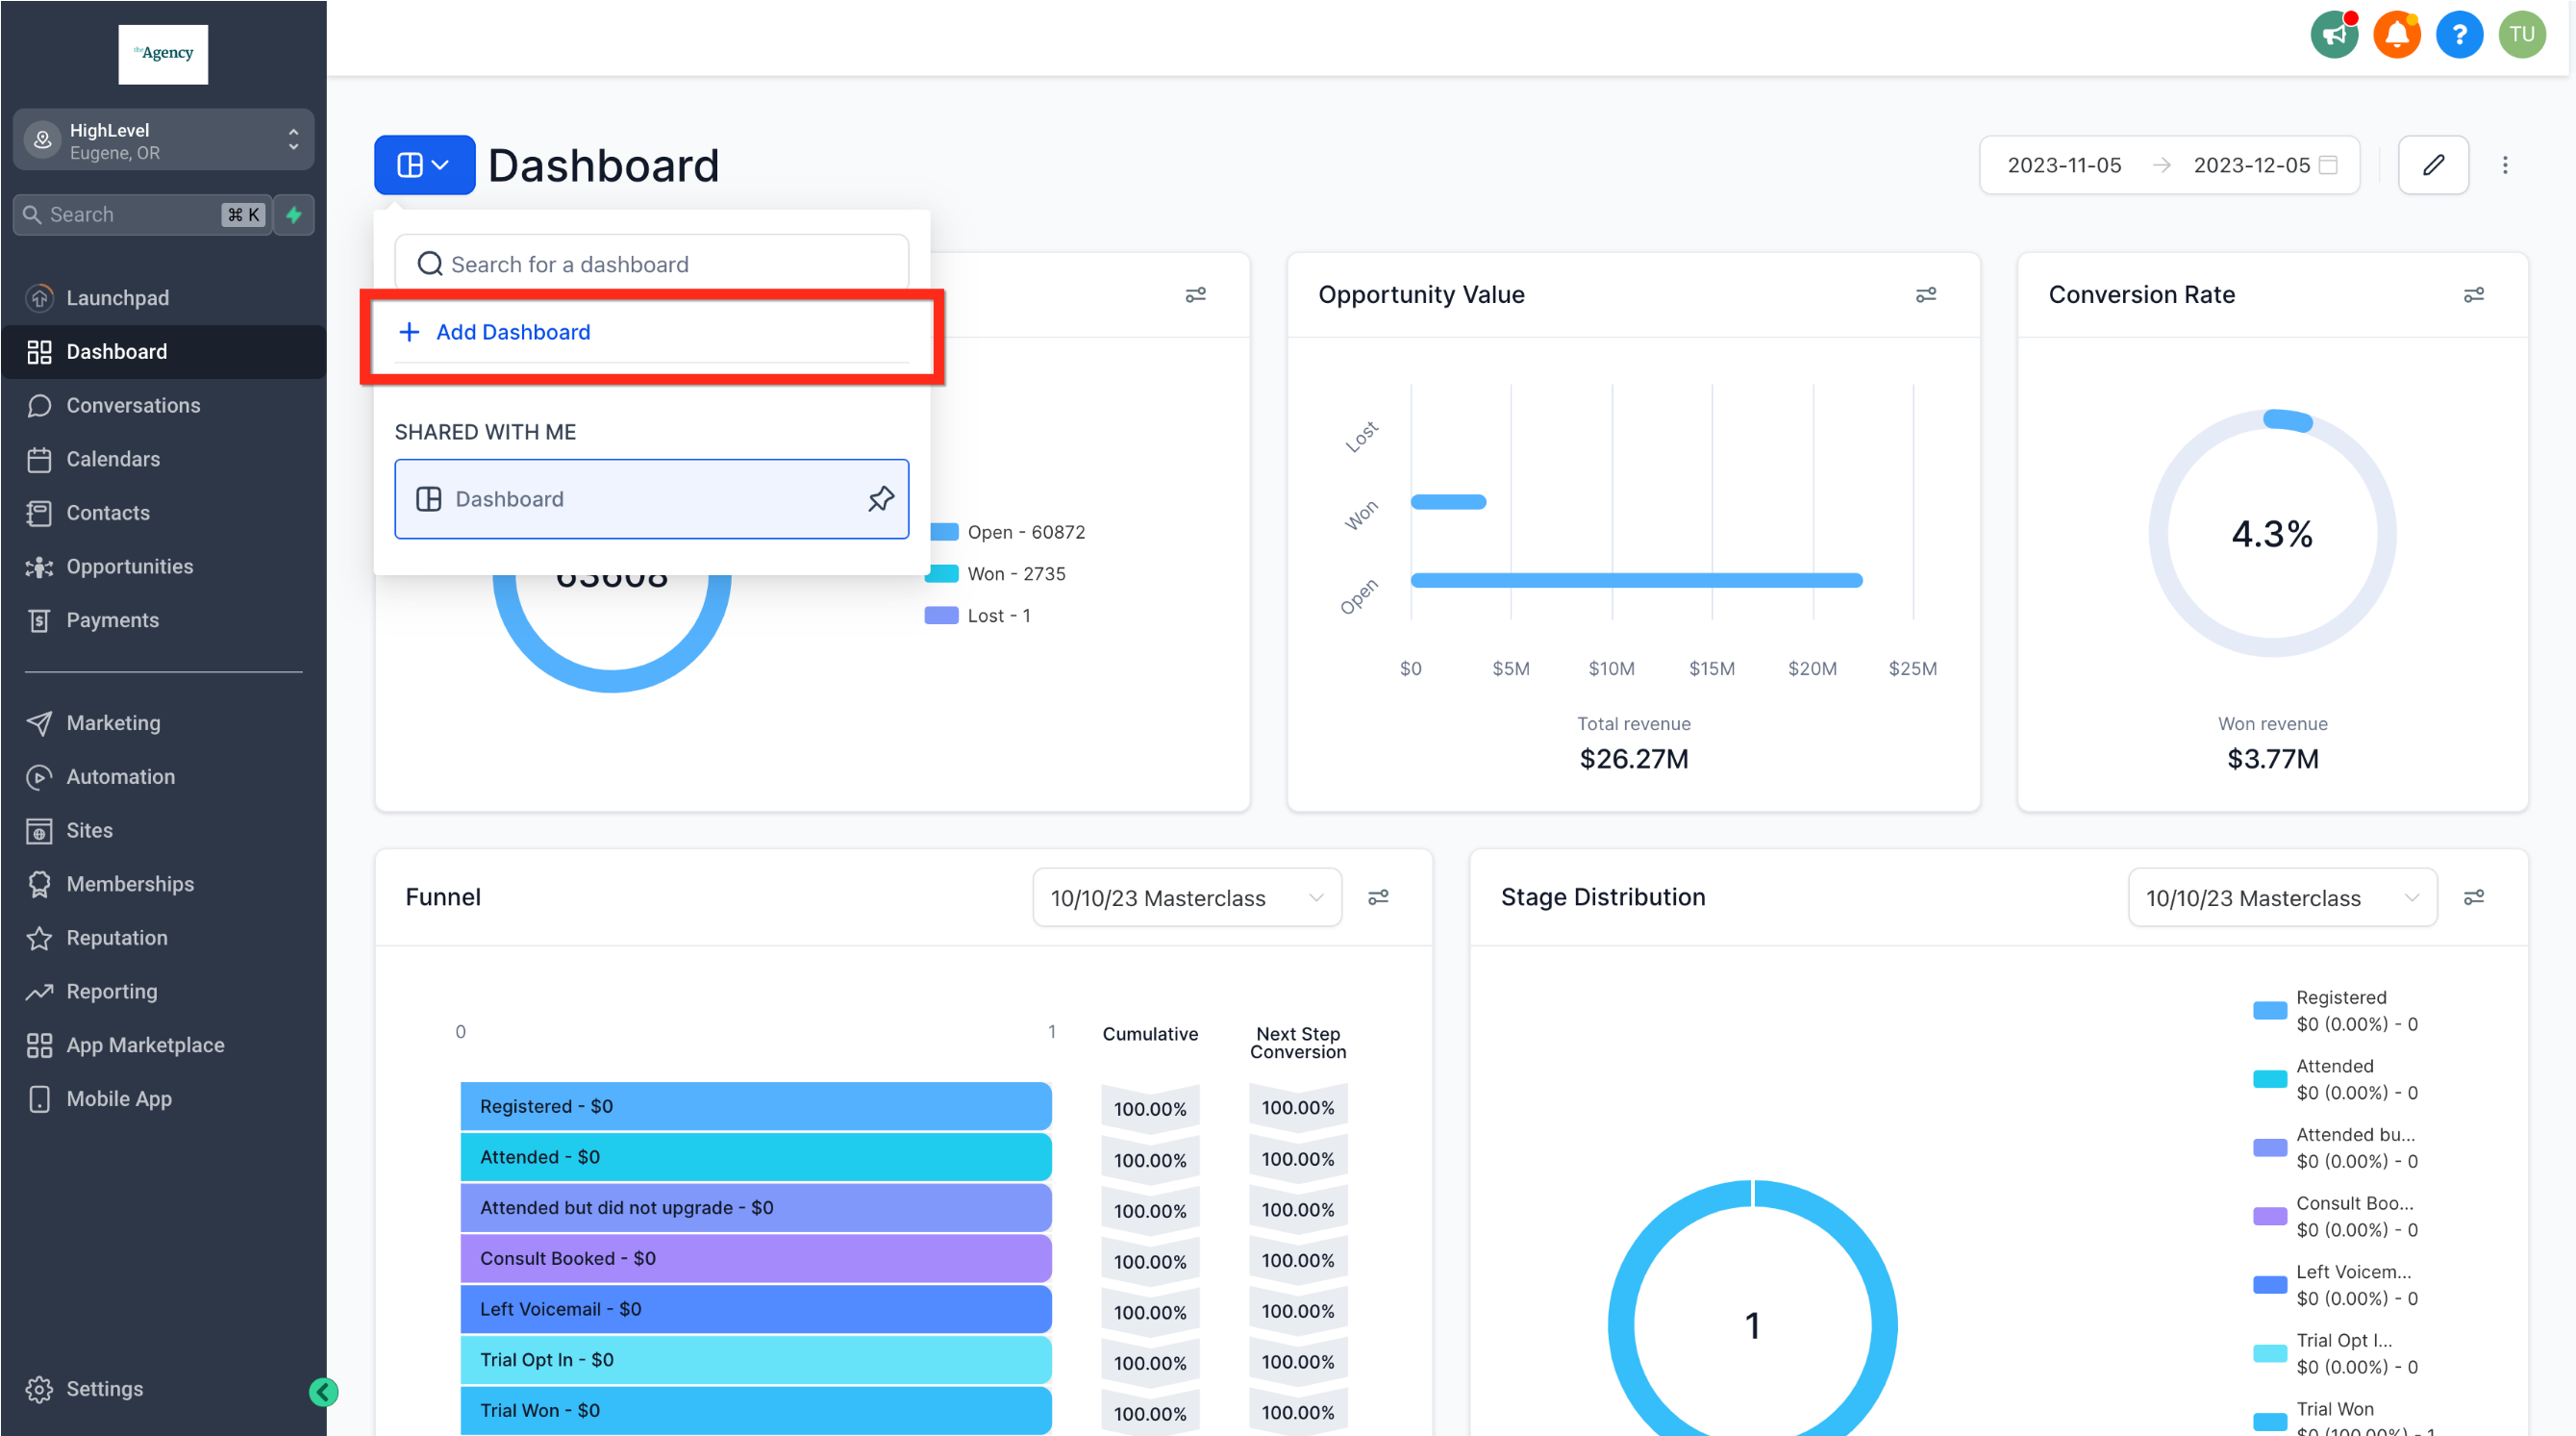Click the lightning icon beside the search bar
This screenshot has width=2576, height=1436.
tap(293, 214)
